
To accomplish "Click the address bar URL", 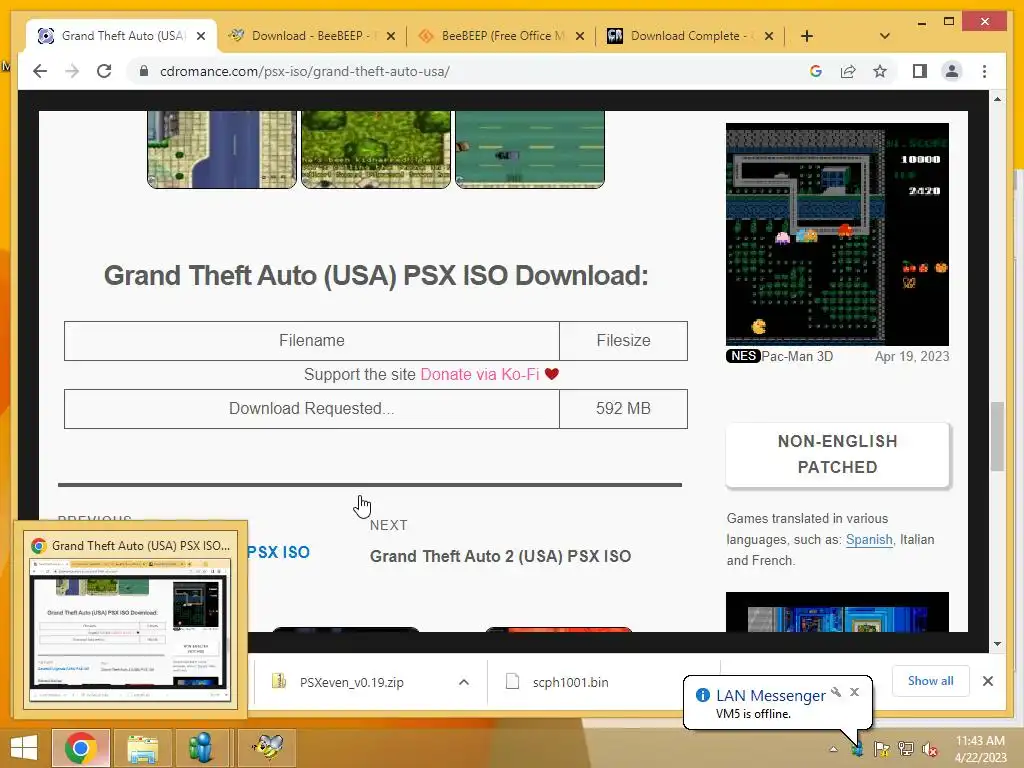I will (304, 71).
